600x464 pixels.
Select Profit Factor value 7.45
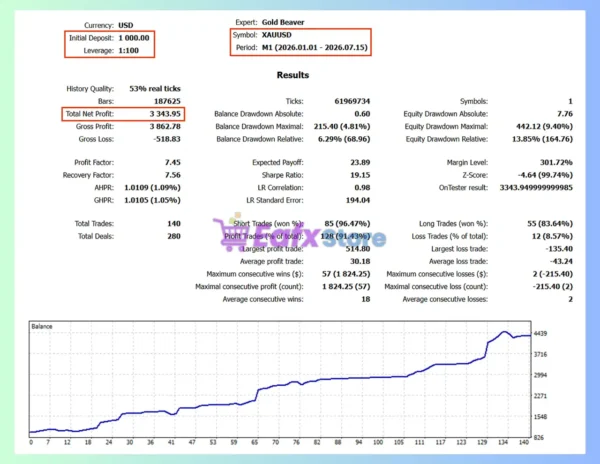pyautogui.click(x=173, y=163)
